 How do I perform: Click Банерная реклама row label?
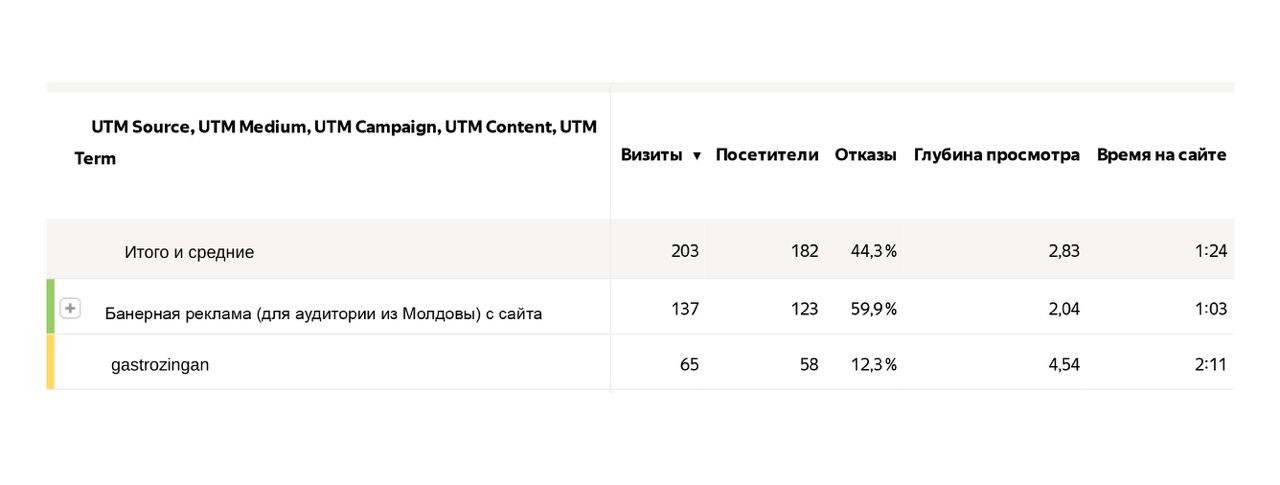(323, 314)
